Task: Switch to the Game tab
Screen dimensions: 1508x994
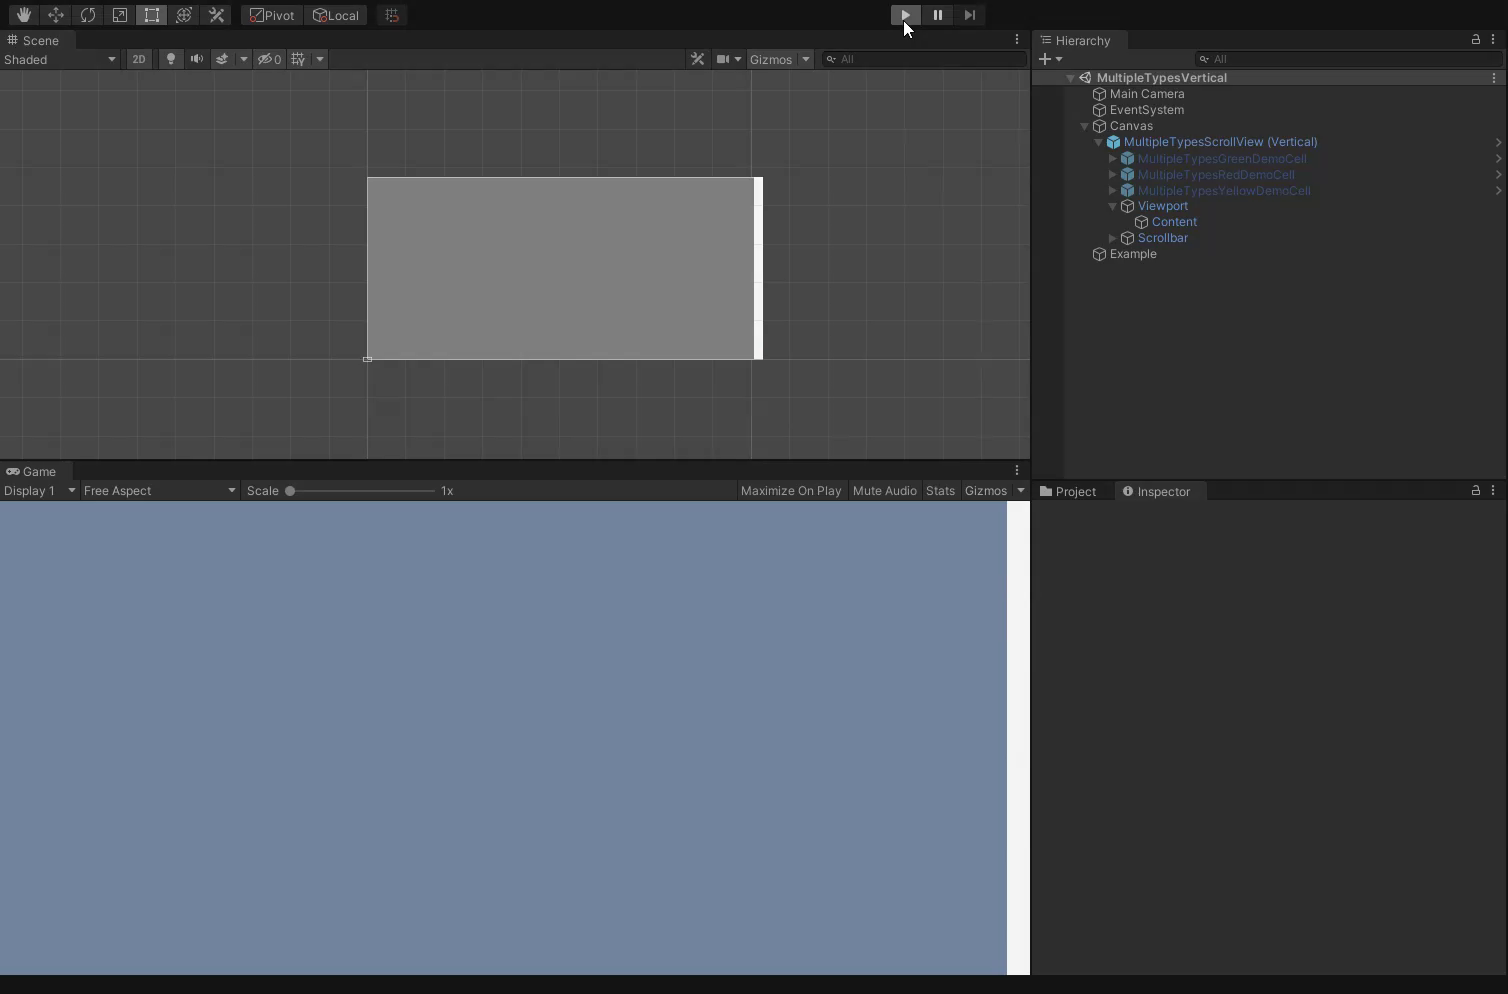Action: click(x=31, y=471)
